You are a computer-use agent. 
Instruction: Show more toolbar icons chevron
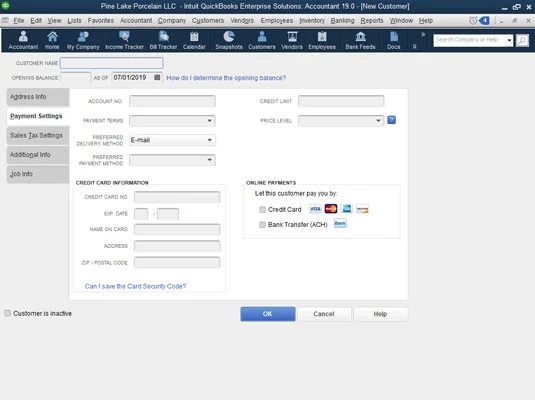[x=423, y=34]
